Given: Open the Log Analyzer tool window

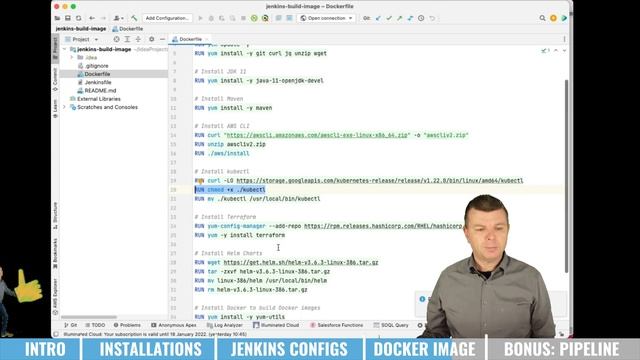Looking at the screenshot, I should point(225,325).
